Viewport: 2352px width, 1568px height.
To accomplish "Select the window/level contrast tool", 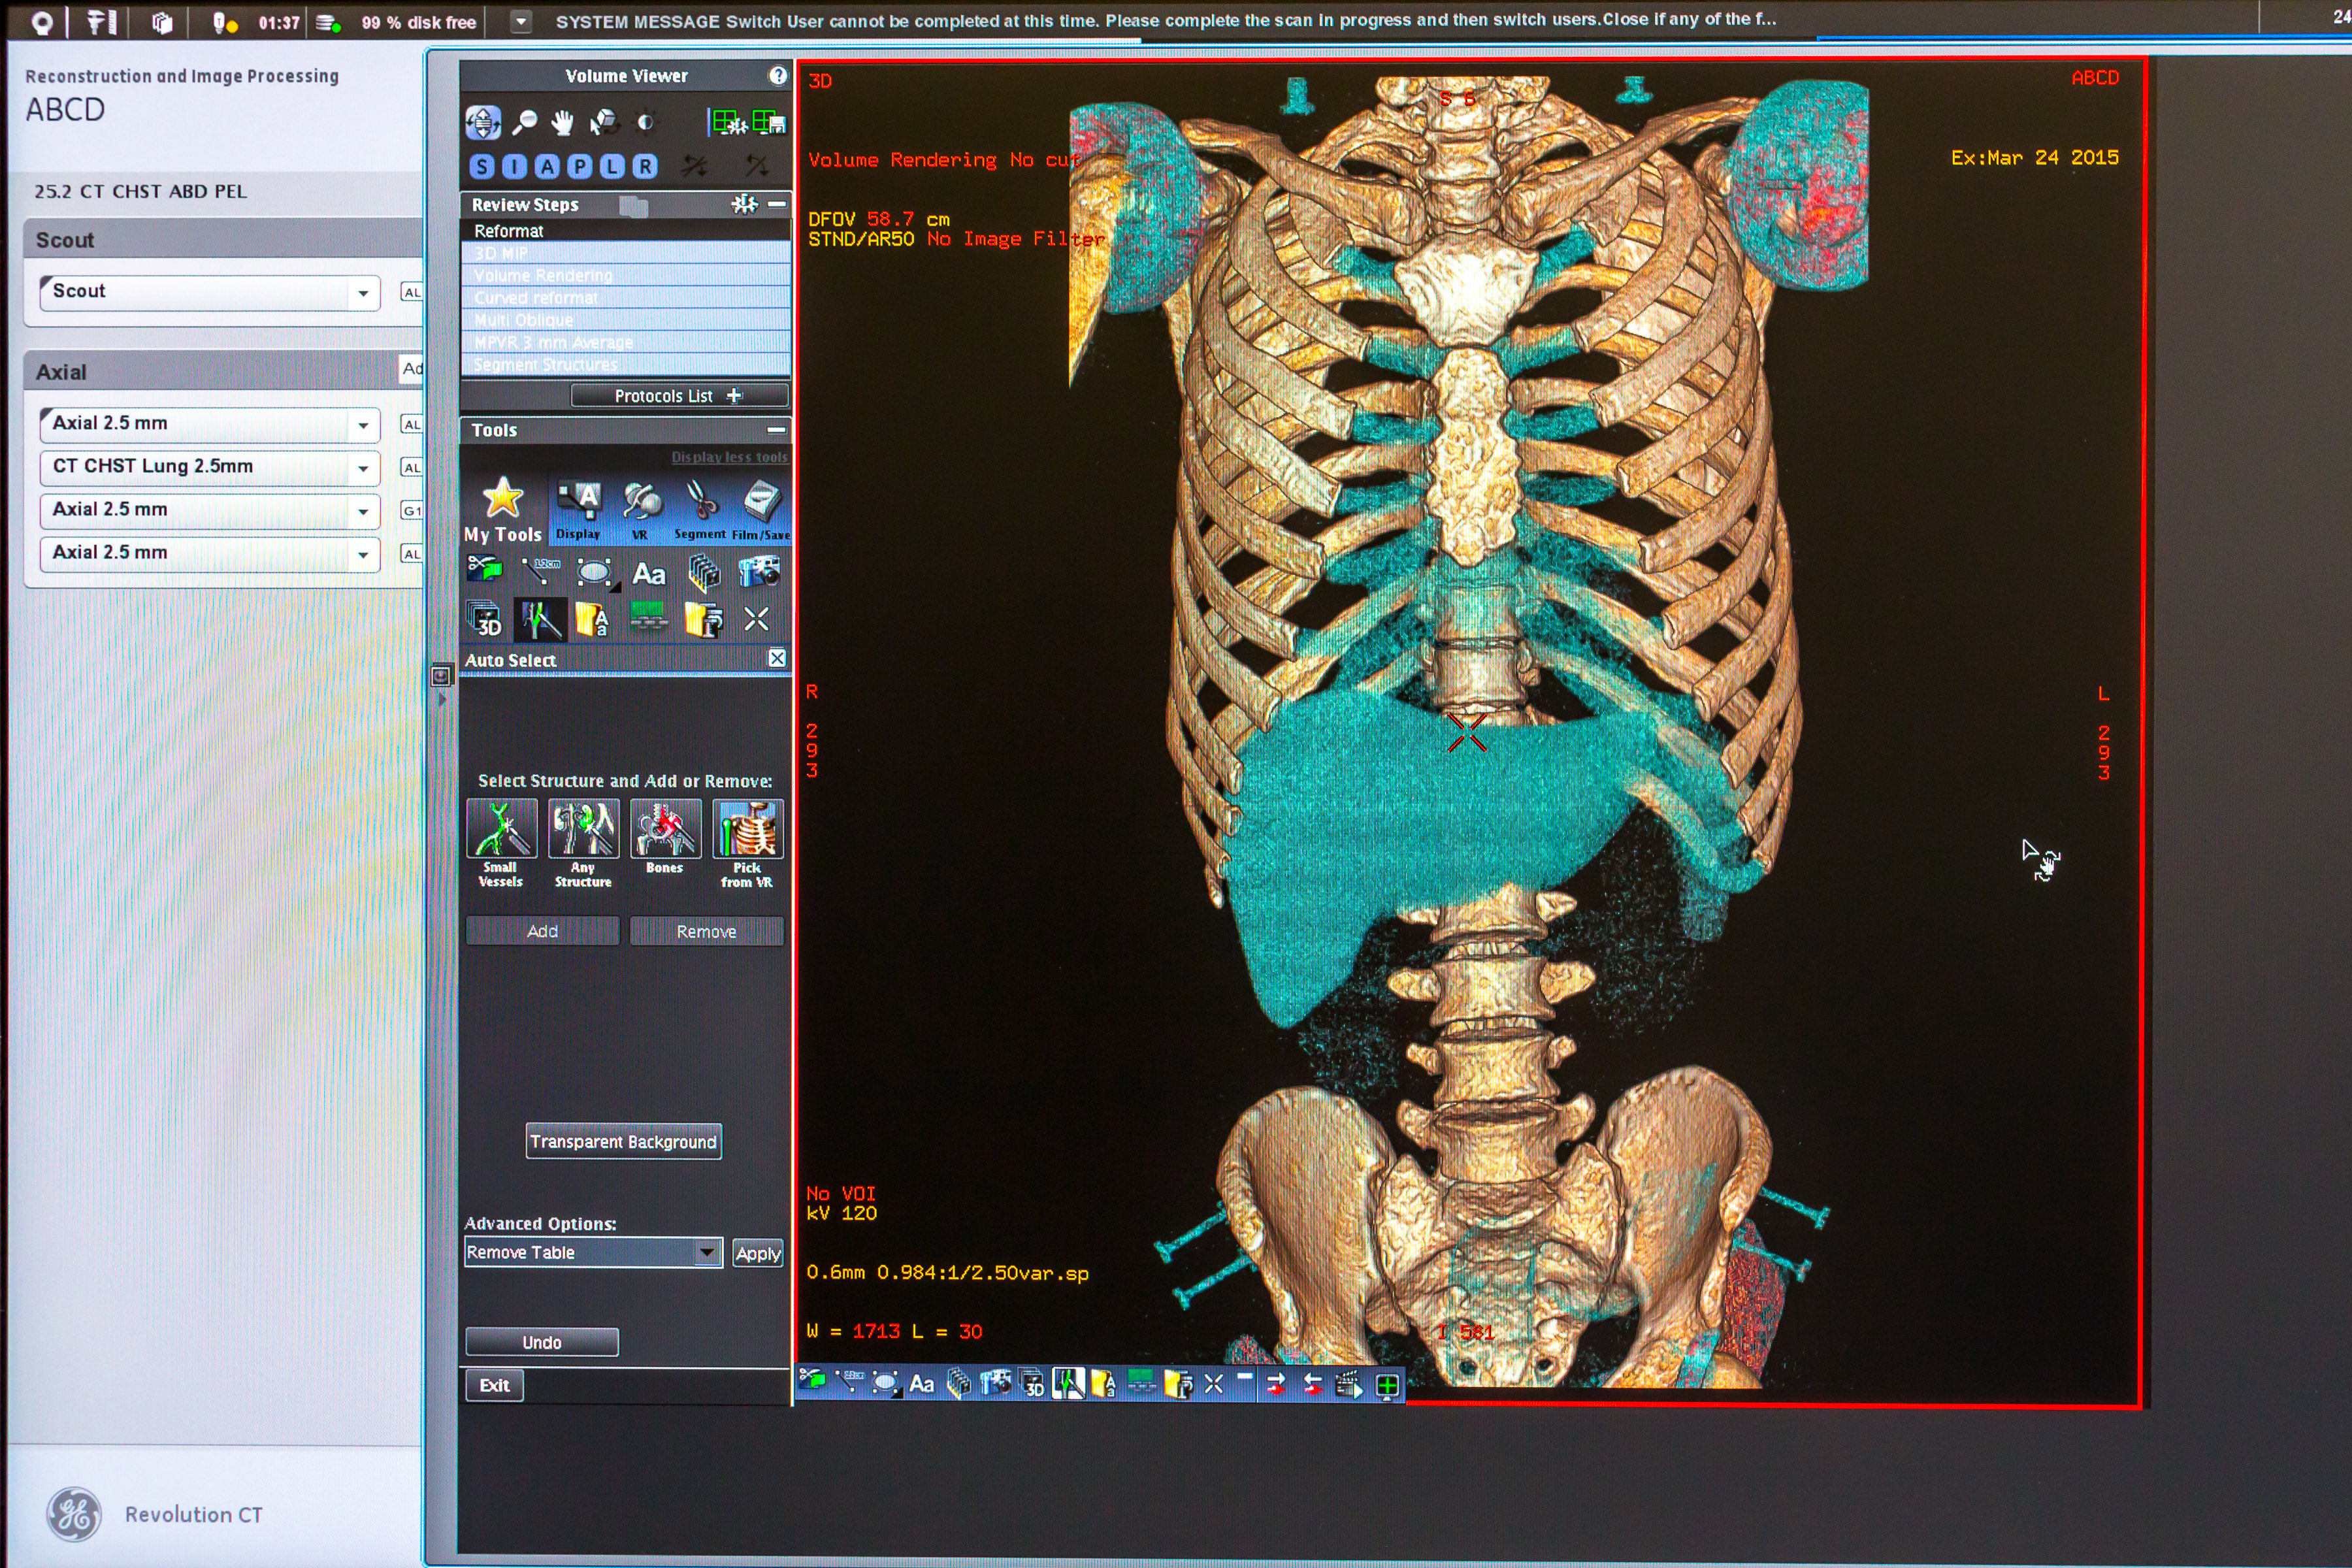I will 646,122.
